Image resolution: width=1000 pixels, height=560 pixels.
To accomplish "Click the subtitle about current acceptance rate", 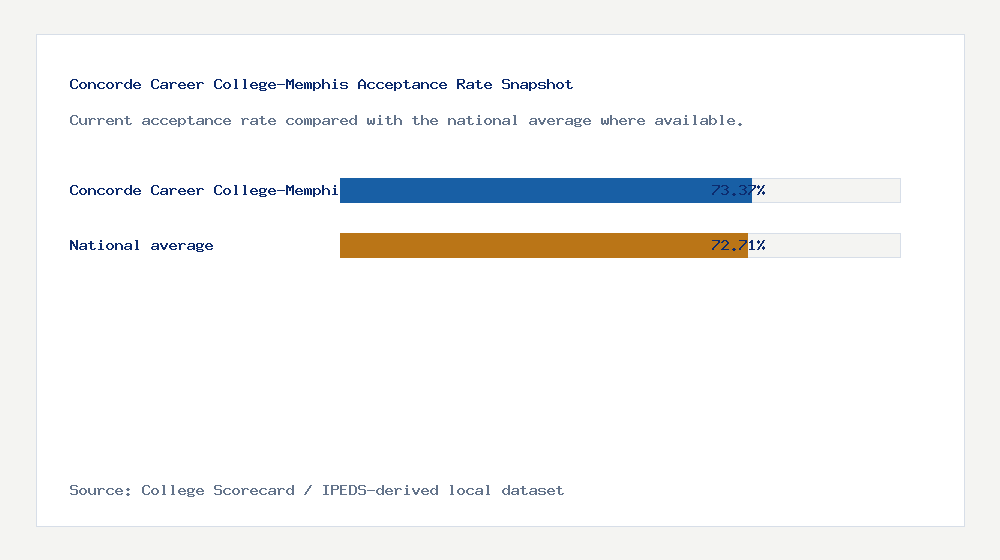I will pos(406,120).
